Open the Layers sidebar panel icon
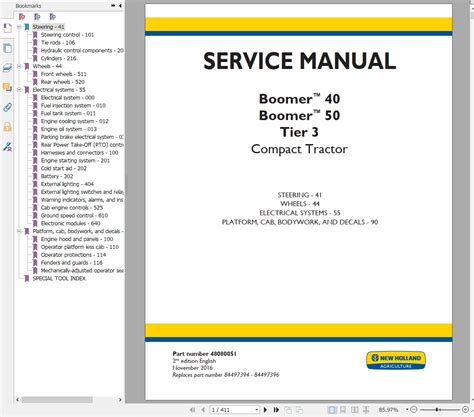This screenshot has height=417, width=474. pos(7,68)
